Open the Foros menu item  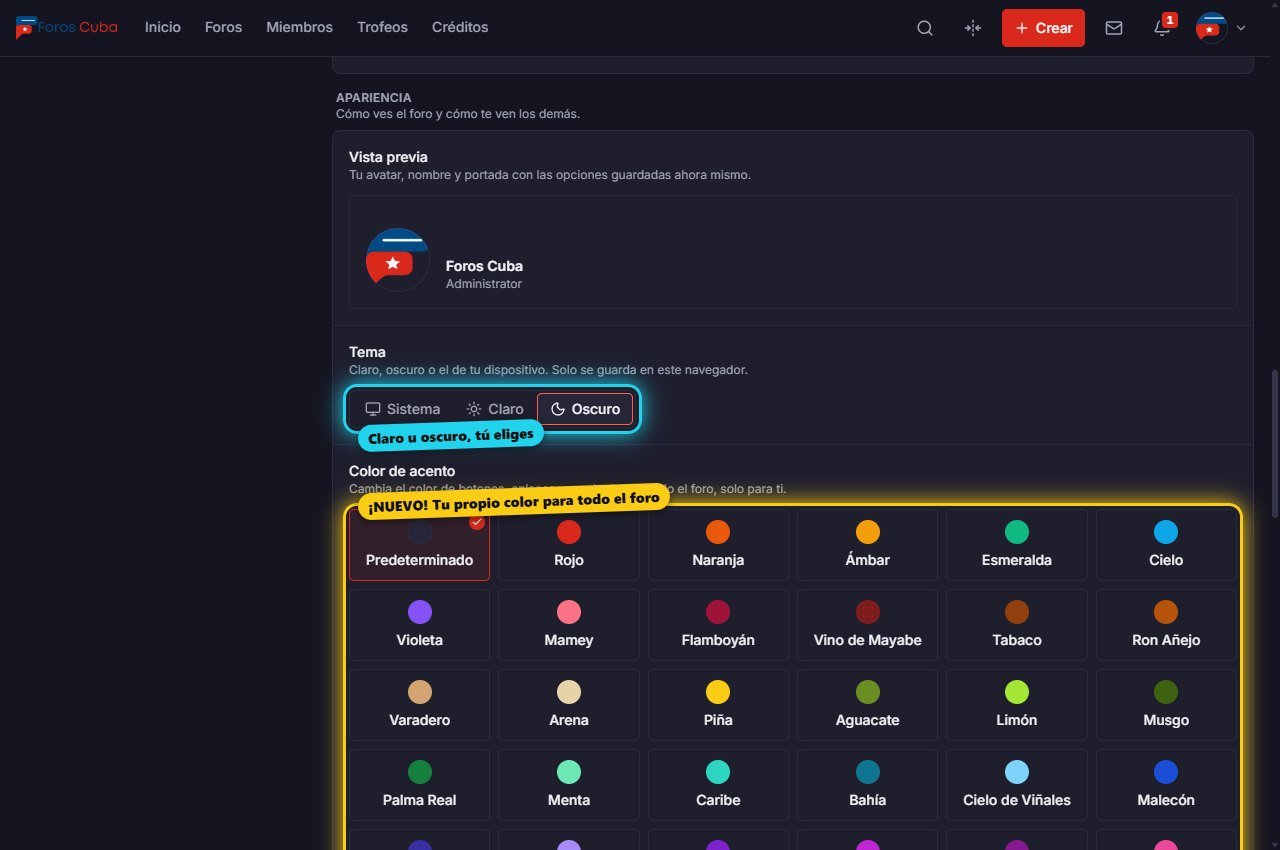pyautogui.click(x=224, y=27)
